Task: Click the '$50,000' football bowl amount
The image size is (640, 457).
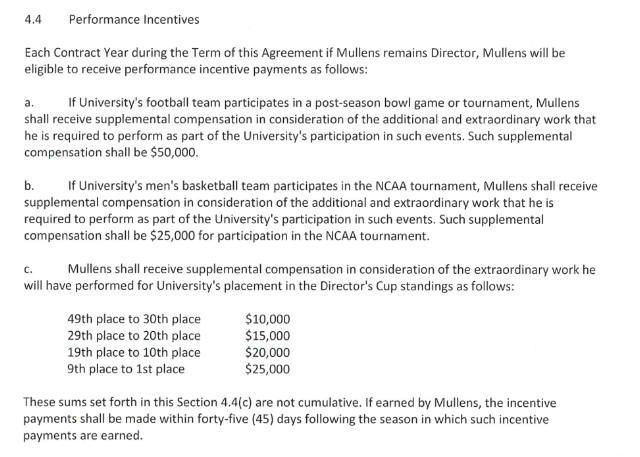Action: tap(173, 153)
